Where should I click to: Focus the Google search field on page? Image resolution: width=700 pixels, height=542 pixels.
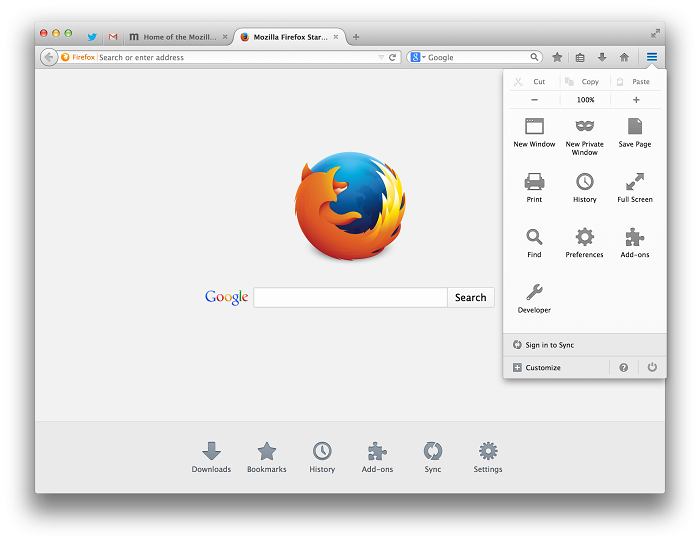(350, 297)
